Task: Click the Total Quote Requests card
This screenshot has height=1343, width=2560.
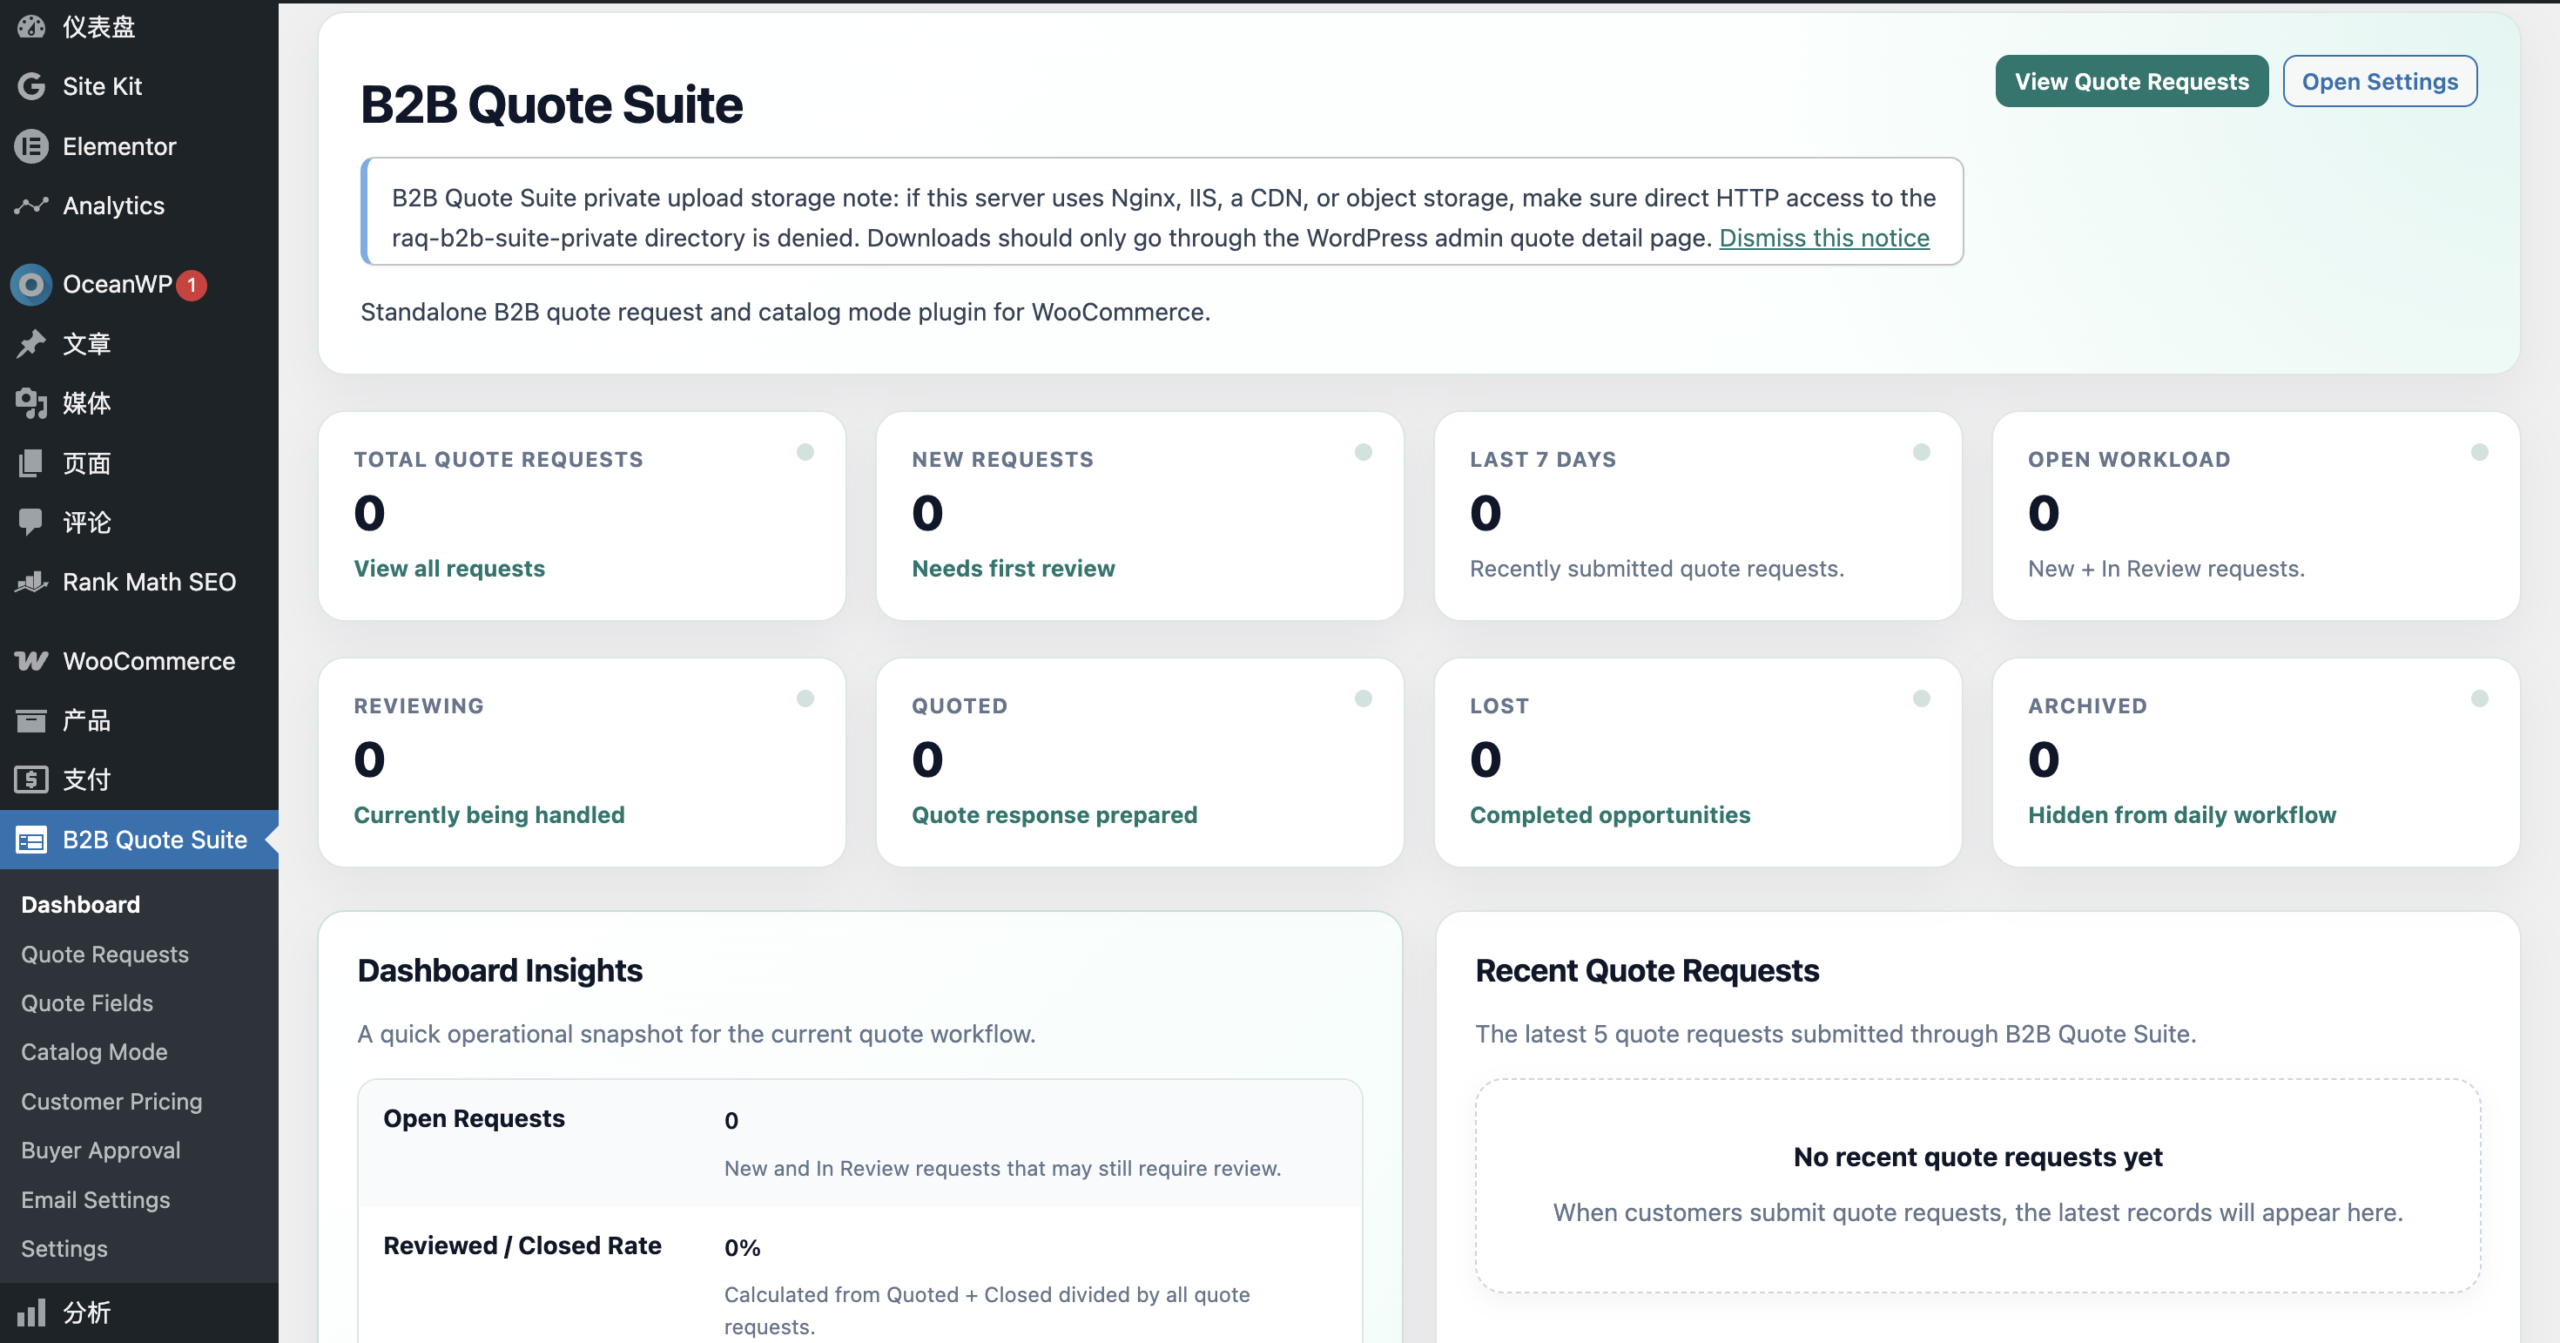Action: pos(582,516)
